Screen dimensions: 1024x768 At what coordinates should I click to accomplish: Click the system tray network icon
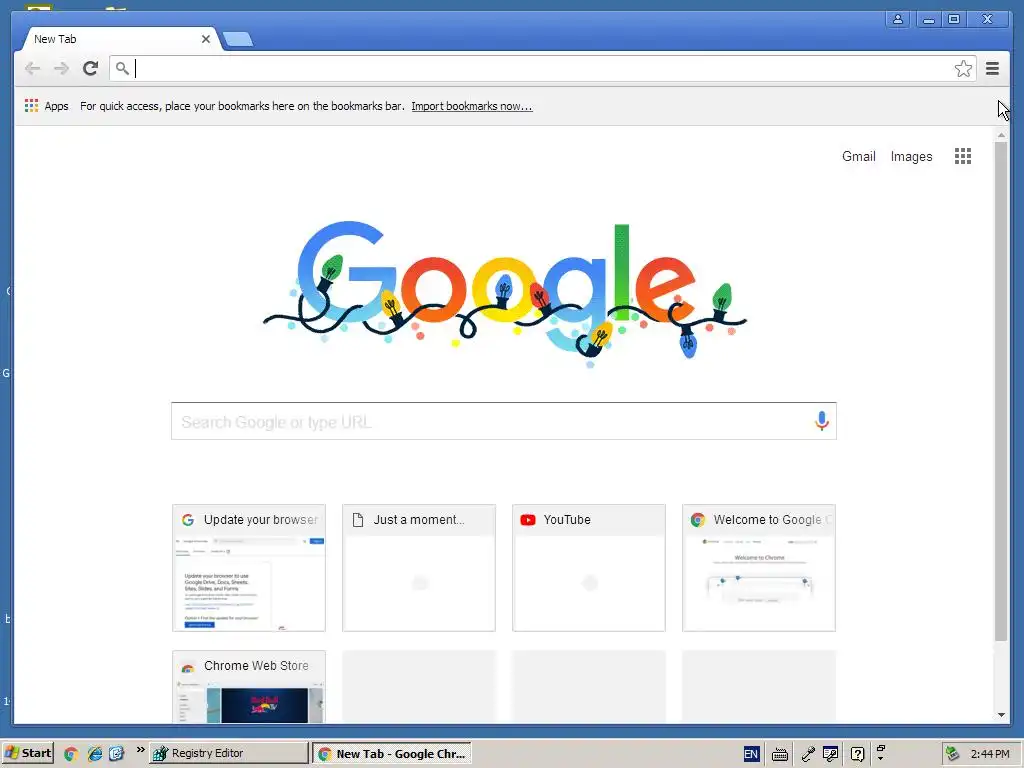pyautogui.click(x=953, y=754)
